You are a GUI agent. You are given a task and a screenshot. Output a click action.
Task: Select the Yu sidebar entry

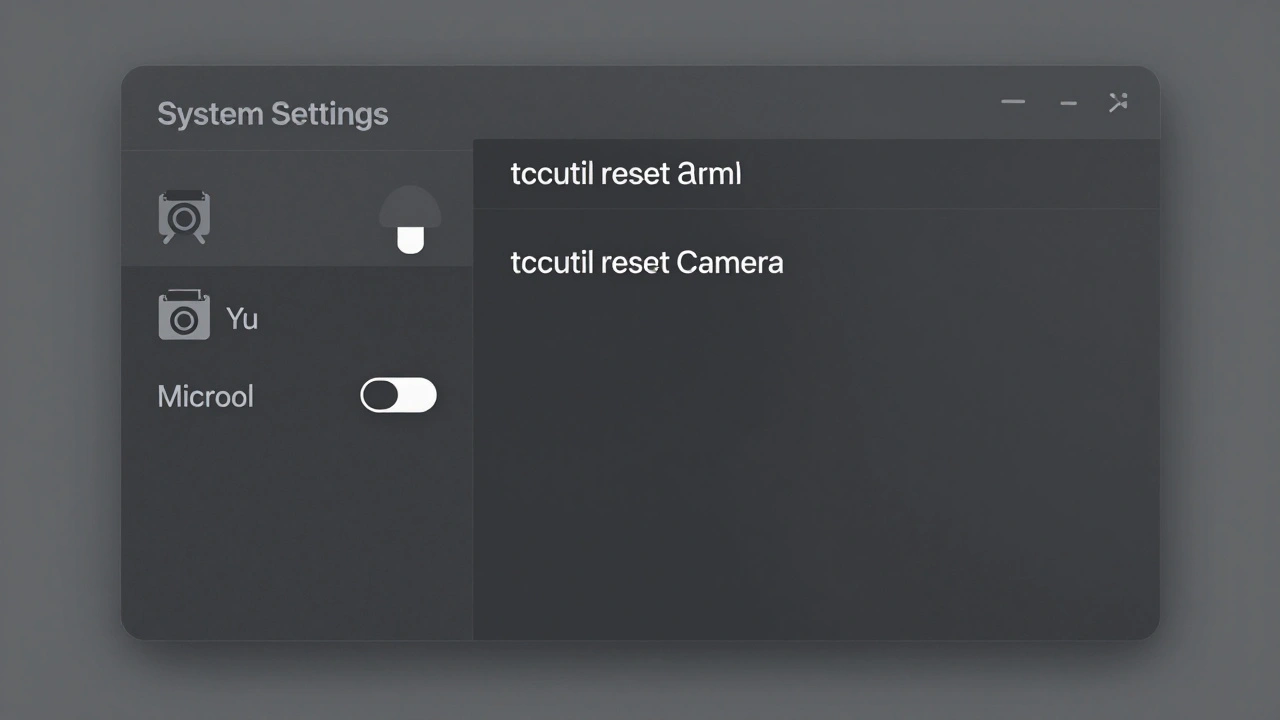(243, 318)
